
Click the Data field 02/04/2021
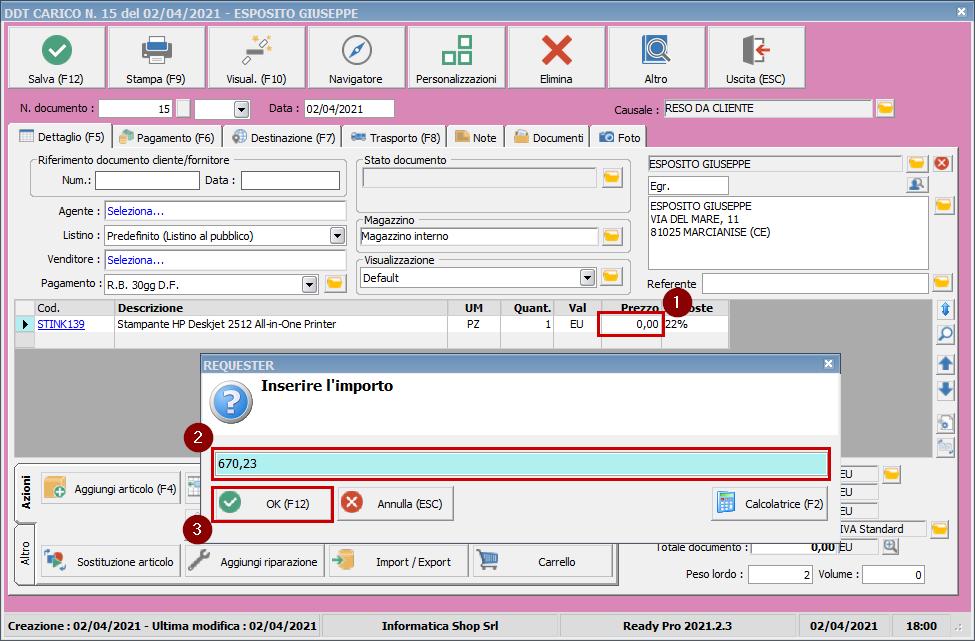pyautogui.click(x=349, y=109)
